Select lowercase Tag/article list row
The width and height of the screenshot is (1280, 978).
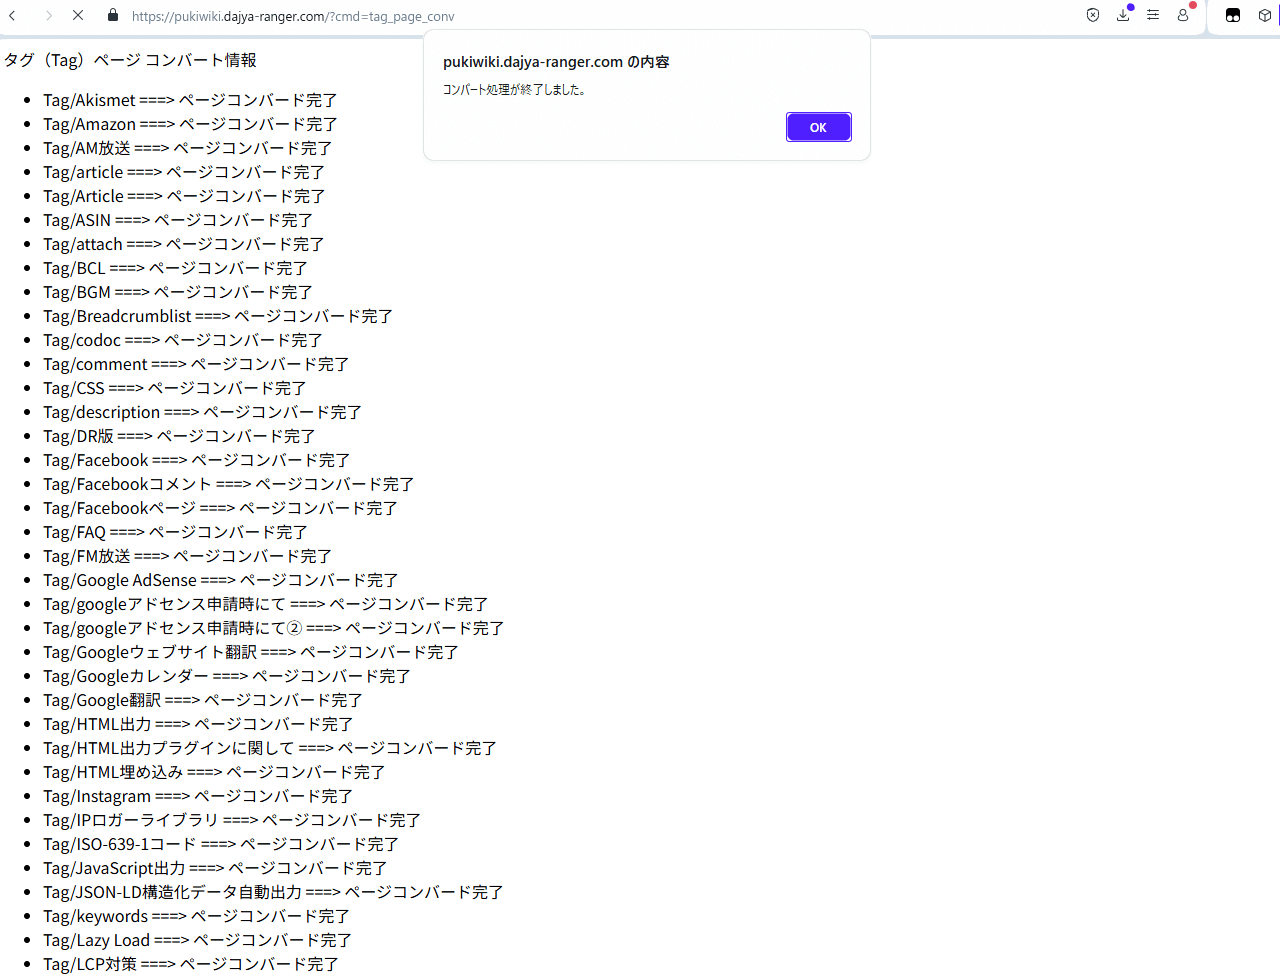tap(184, 172)
